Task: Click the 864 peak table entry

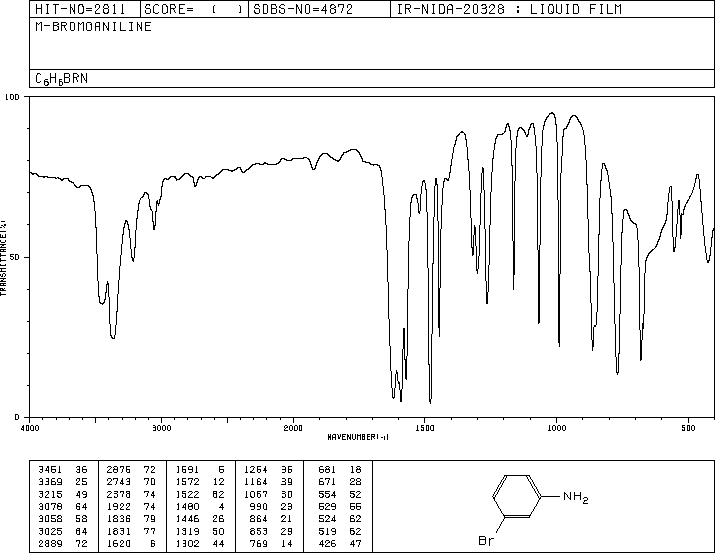Action: click(271, 519)
